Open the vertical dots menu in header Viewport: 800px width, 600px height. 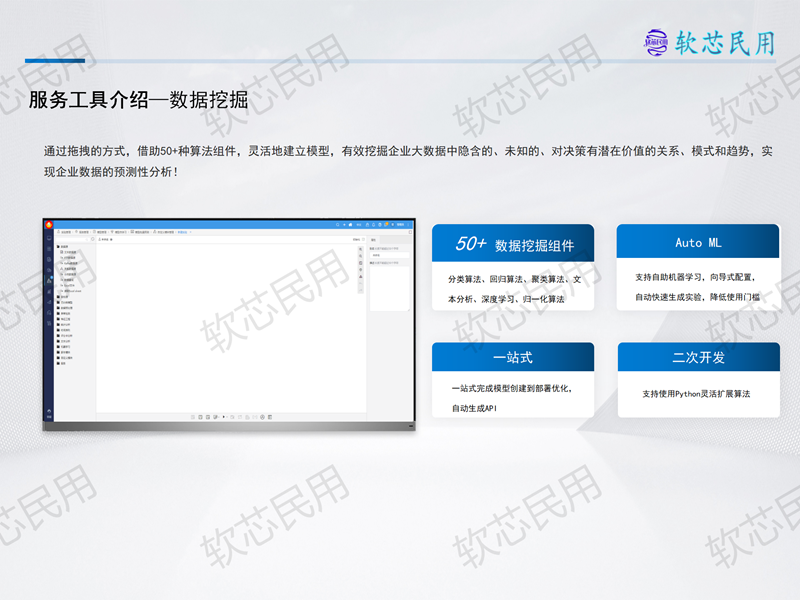[408, 224]
